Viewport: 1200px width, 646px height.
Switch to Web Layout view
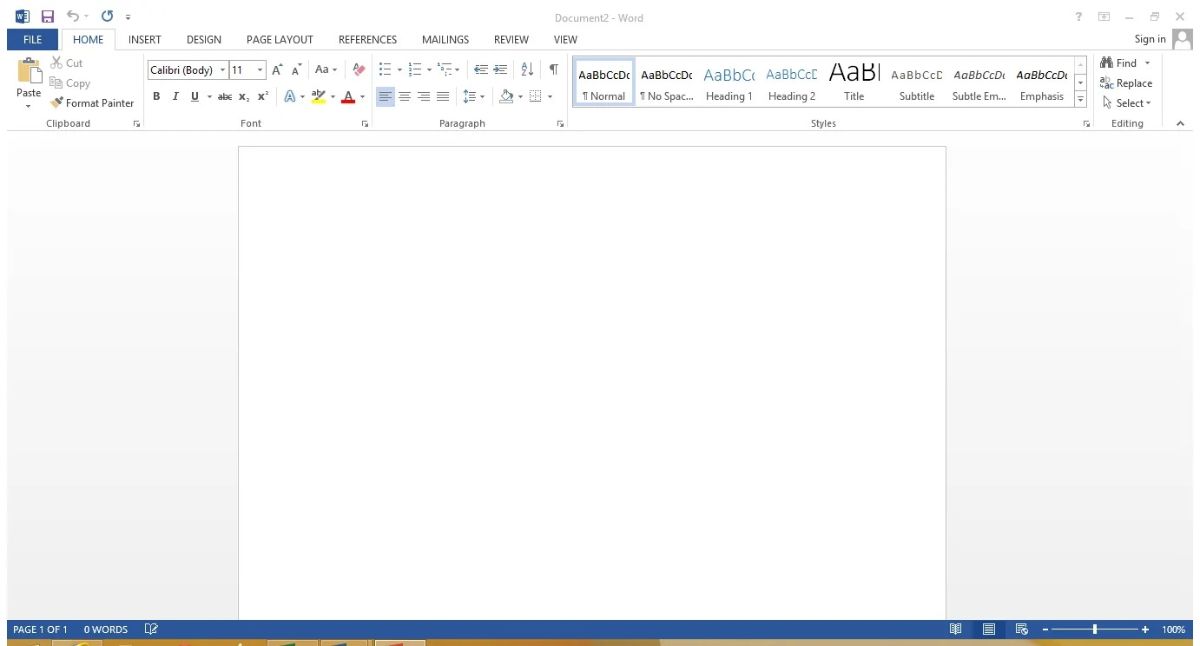(1022, 629)
